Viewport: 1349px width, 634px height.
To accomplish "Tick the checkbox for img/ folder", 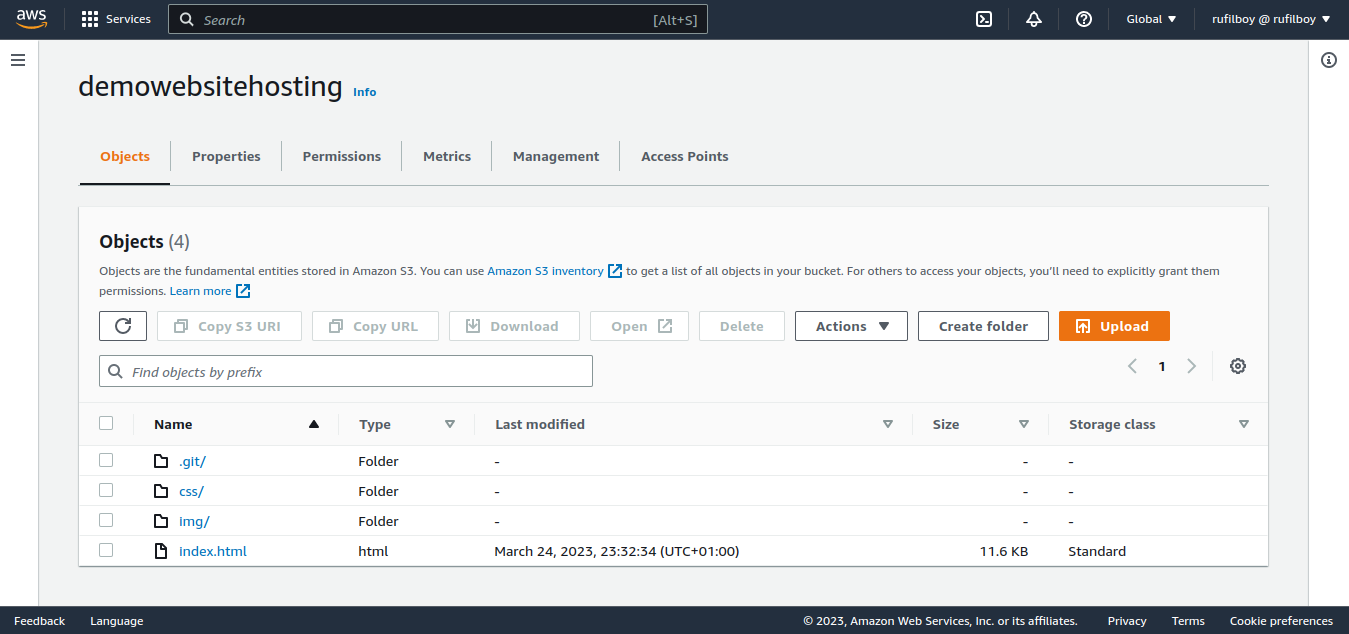I will click(x=106, y=520).
